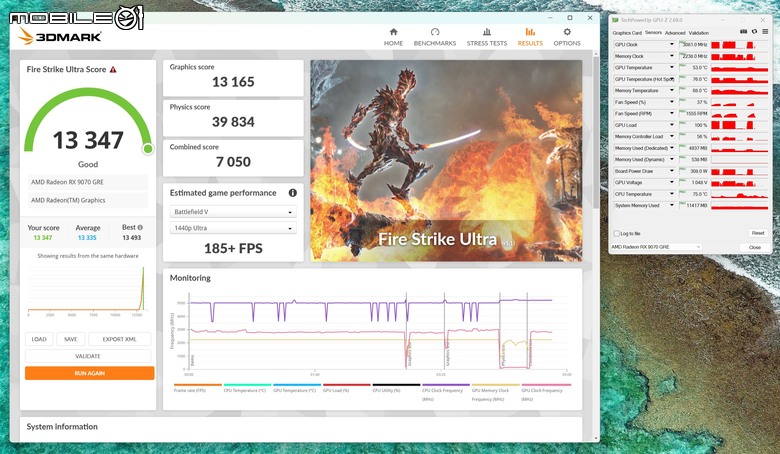This screenshot has width=780, height=454.
Task: Enable Log to file in GPU-Z
Action: coord(617,233)
